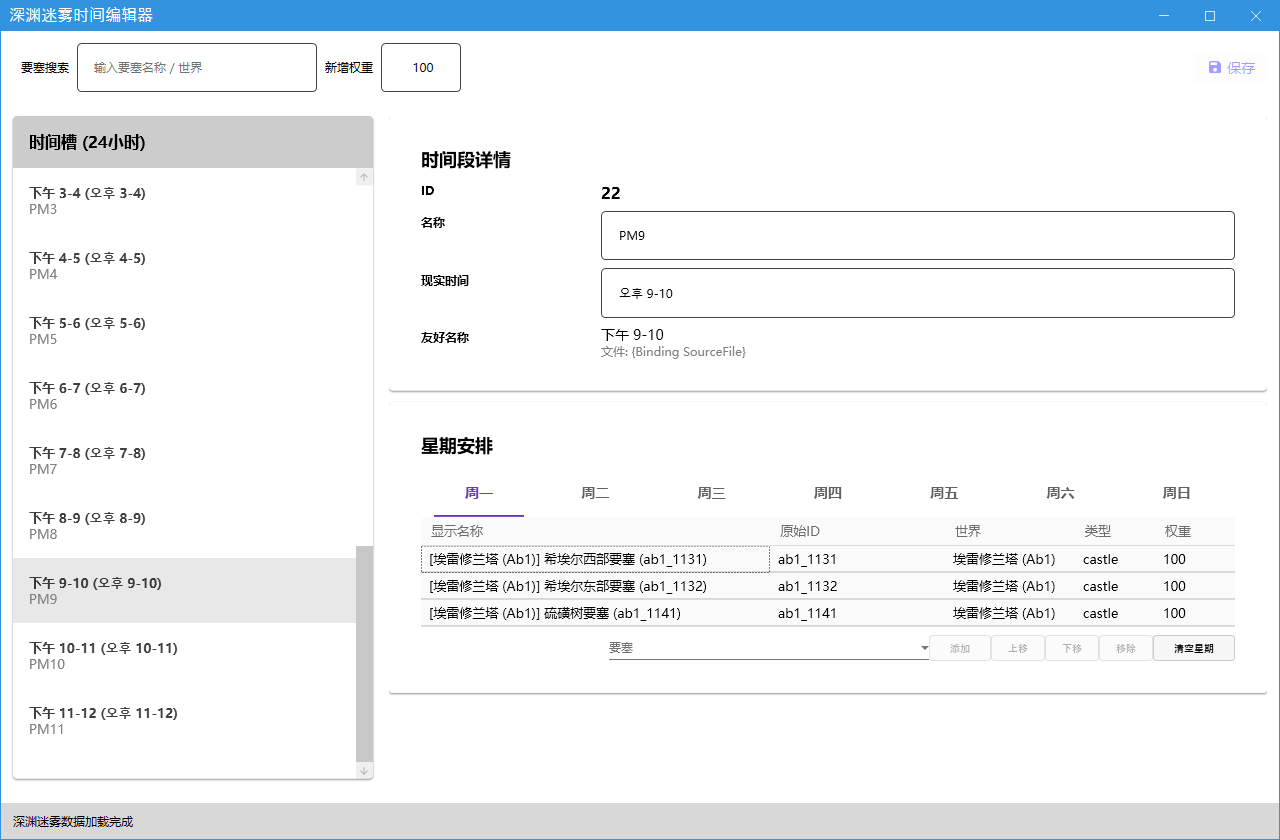The height and width of the screenshot is (840, 1280).
Task: Click the ab1_1141 original ID cell
Action: tap(857, 613)
